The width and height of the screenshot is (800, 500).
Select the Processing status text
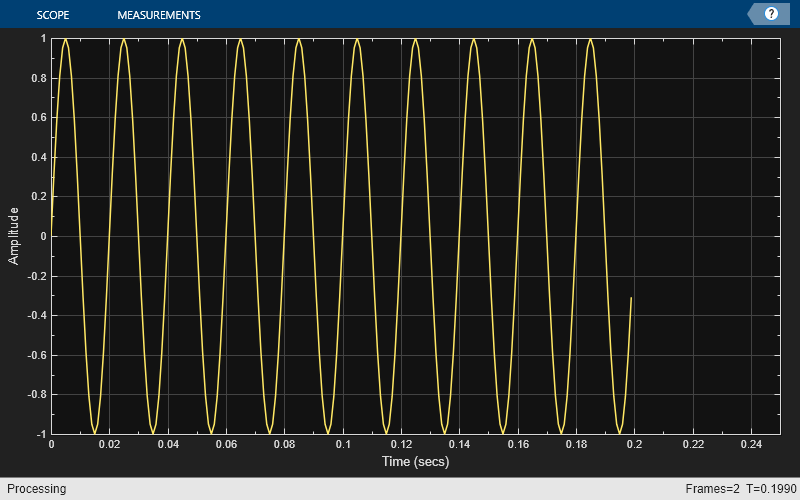coord(36,489)
